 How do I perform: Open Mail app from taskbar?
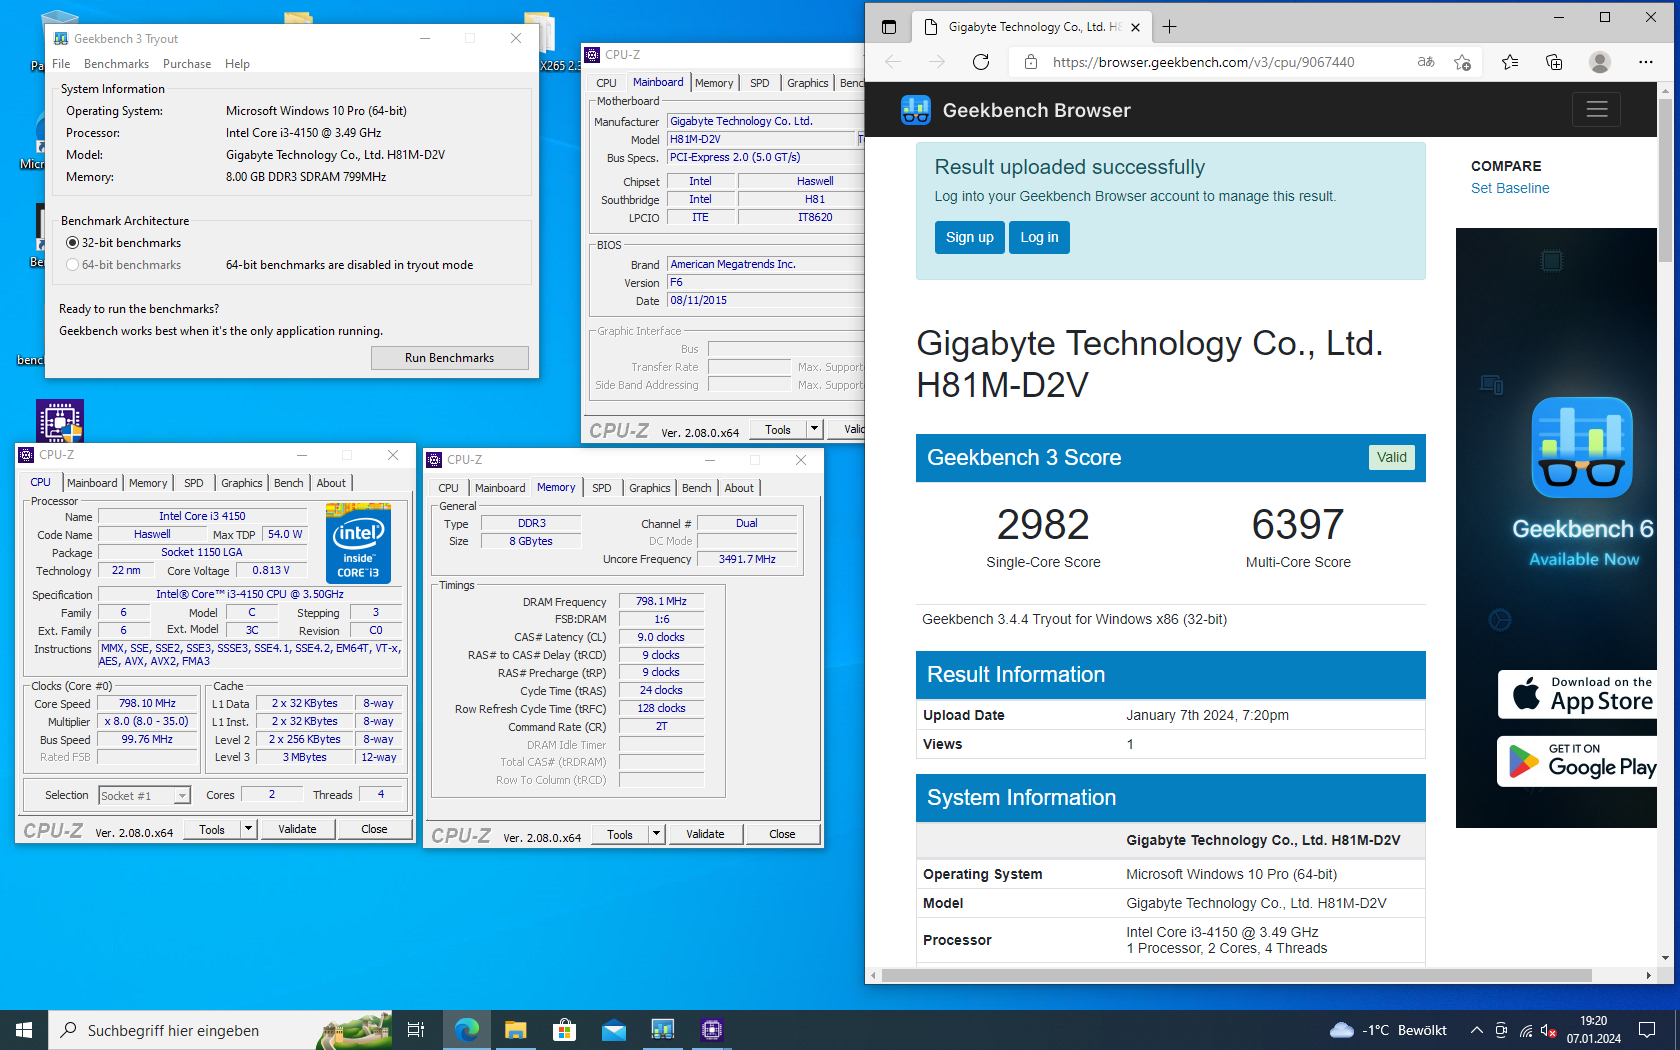pos(614,1030)
